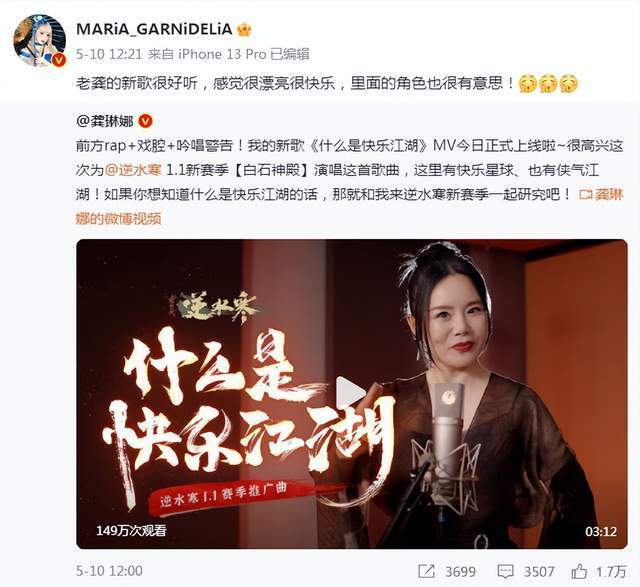The width and height of the screenshot is (640, 587).
Task: Open the @逆水寒 mention link
Action: [x=133, y=170]
